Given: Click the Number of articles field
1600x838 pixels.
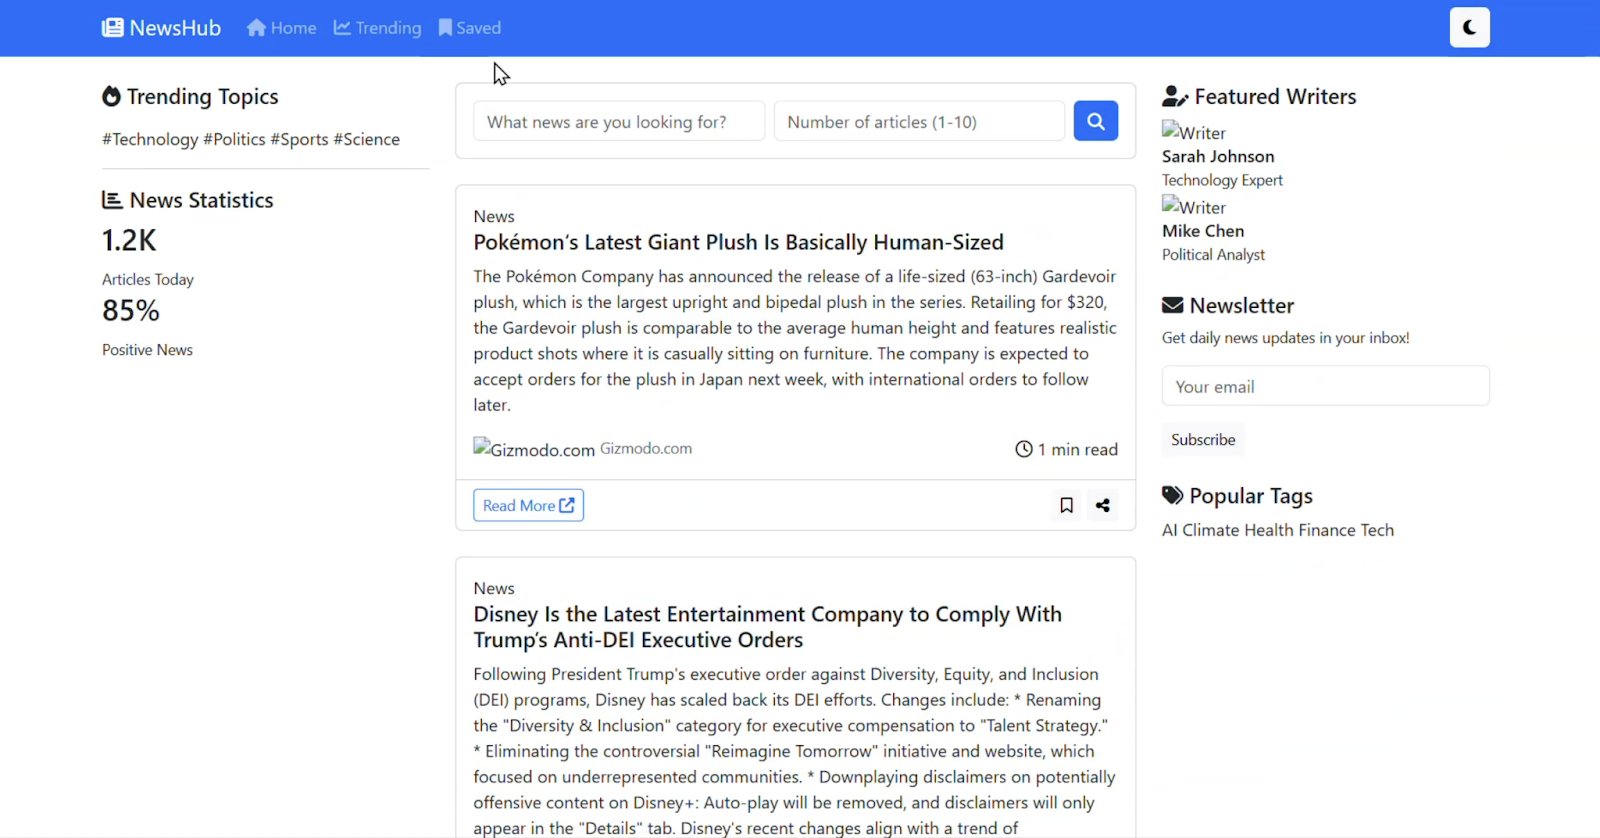Looking at the screenshot, I should tap(918, 122).
